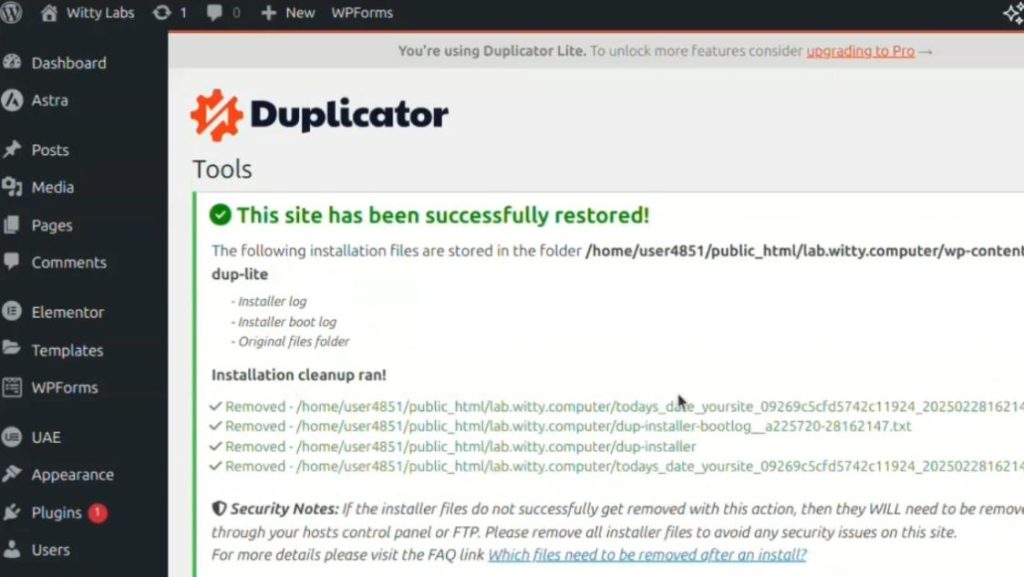1024x577 pixels.
Task: Open the Media library menu
Action: click(52, 187)
